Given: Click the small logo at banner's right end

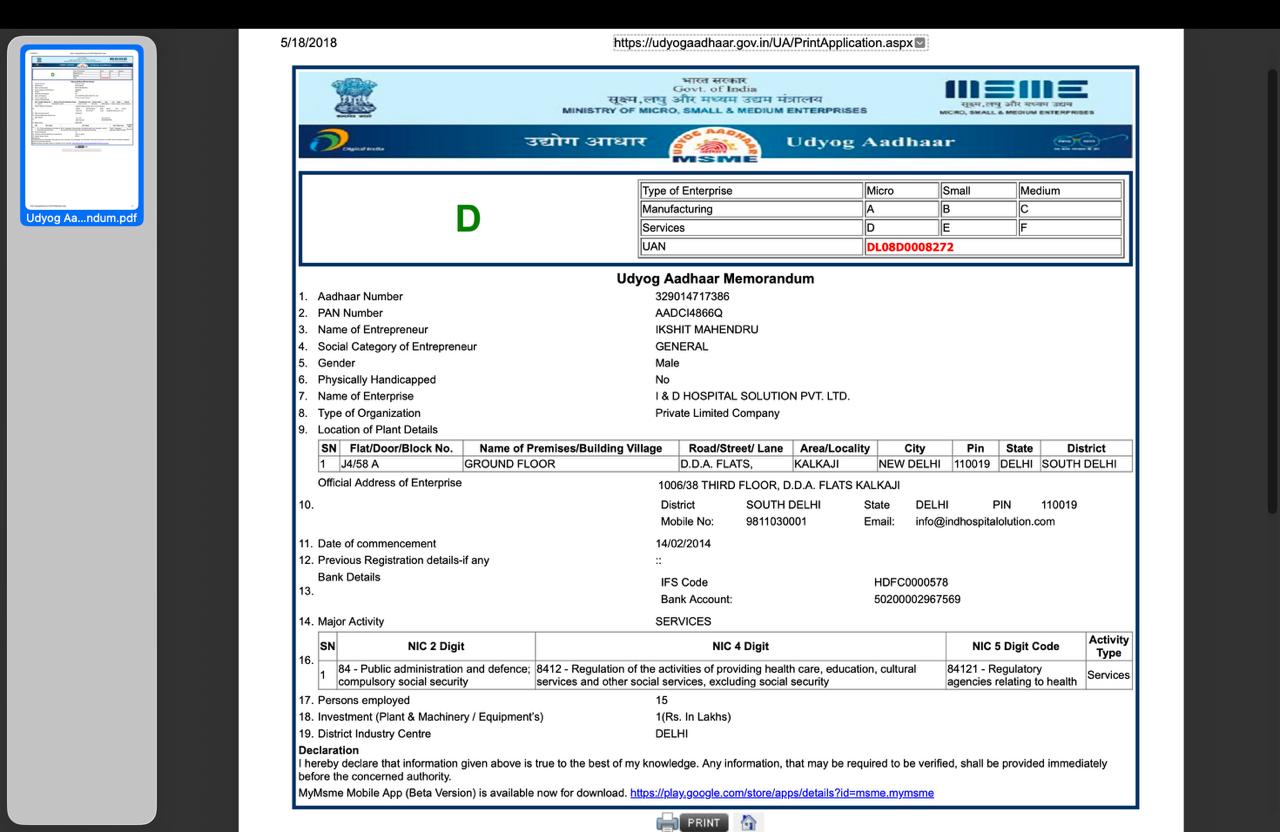Looking at the screenshot, I should [x=1076, y=143].
